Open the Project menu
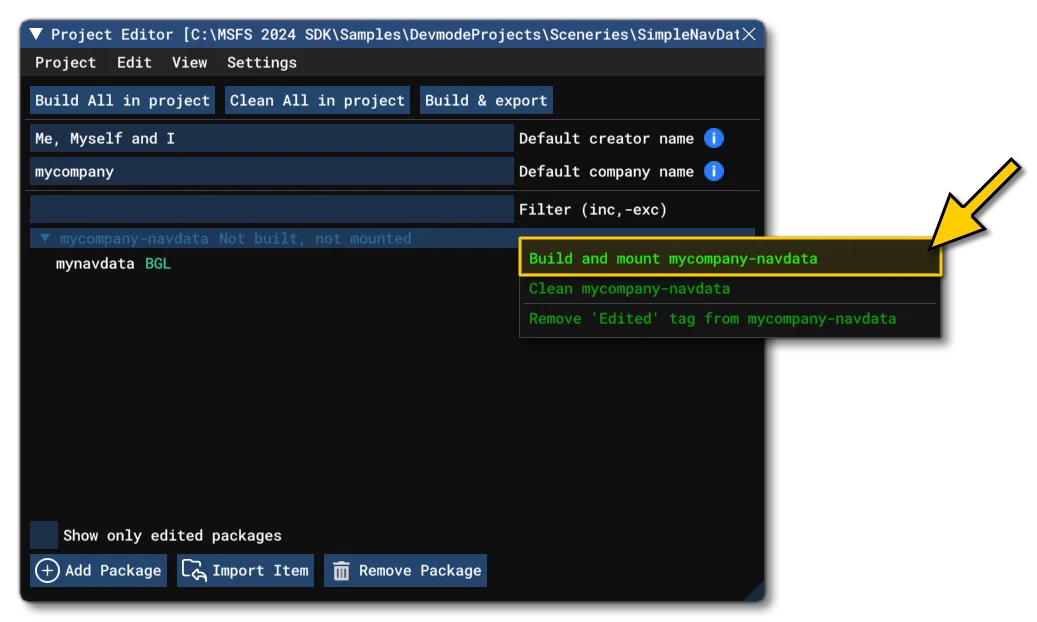The image size is (1037, 622). [65, 62]
